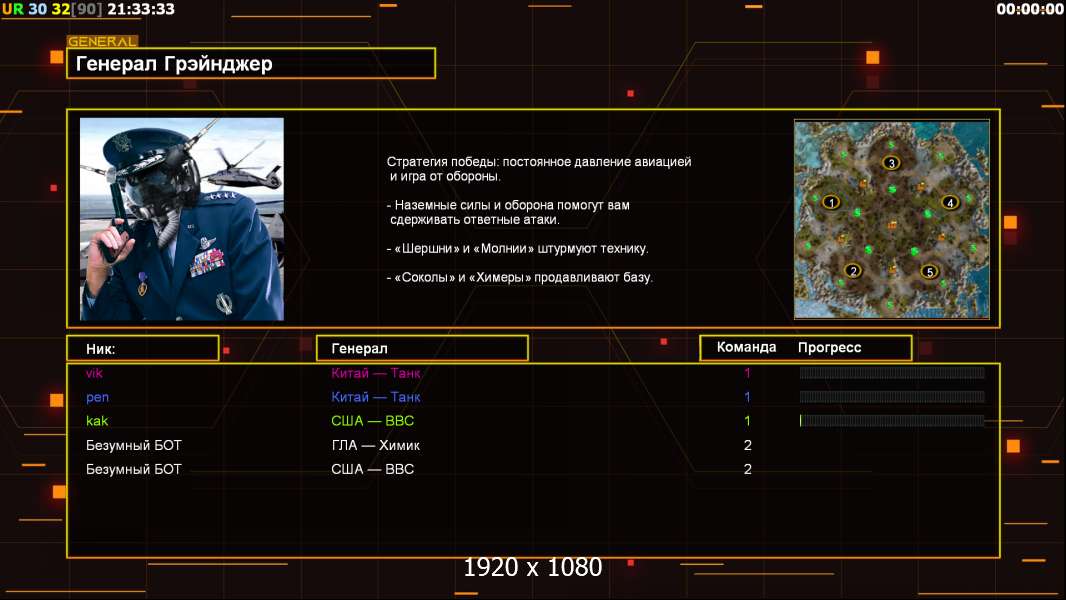This screenshot has width=1066, height=600.
Task: Select 'Безумный БОТ' in the ГЛА — Химик row
Action: [x=134, y=446]
